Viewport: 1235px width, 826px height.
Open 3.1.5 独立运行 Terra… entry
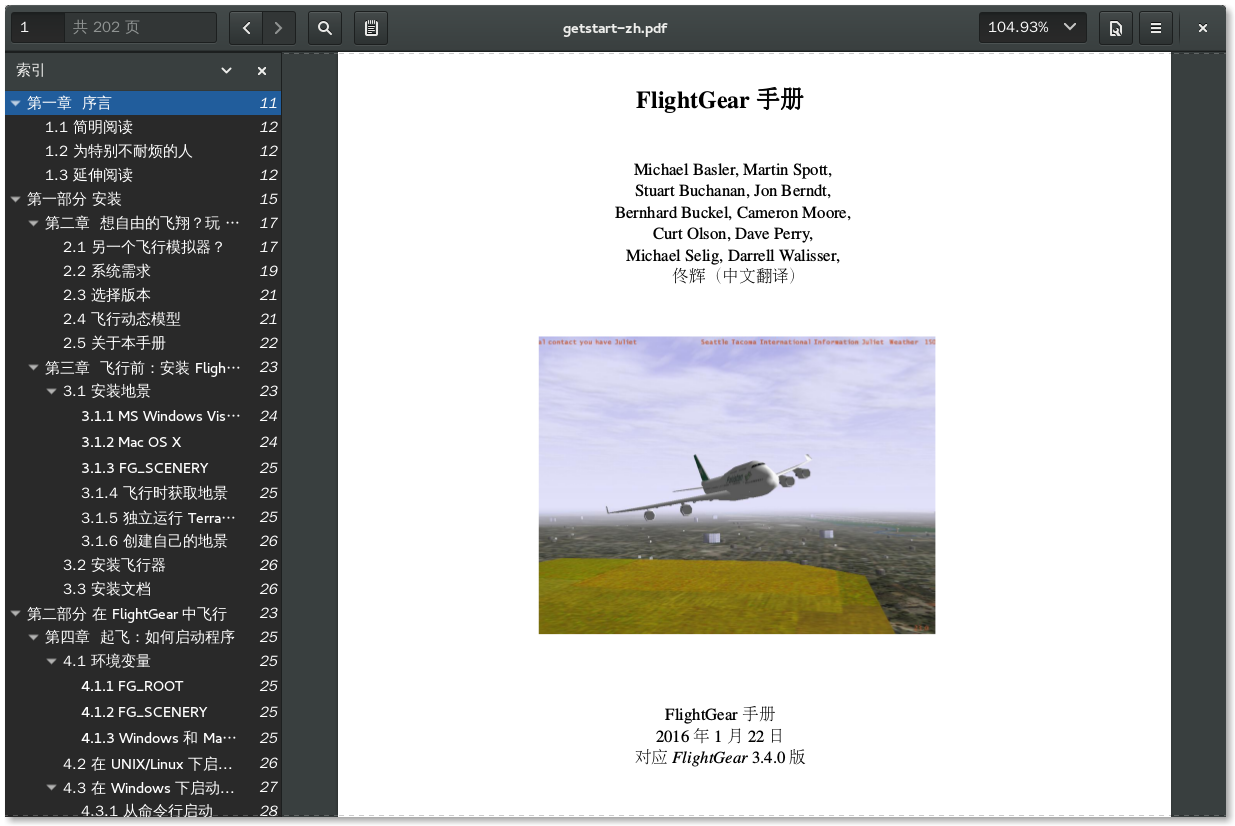[x=143, y=517]
